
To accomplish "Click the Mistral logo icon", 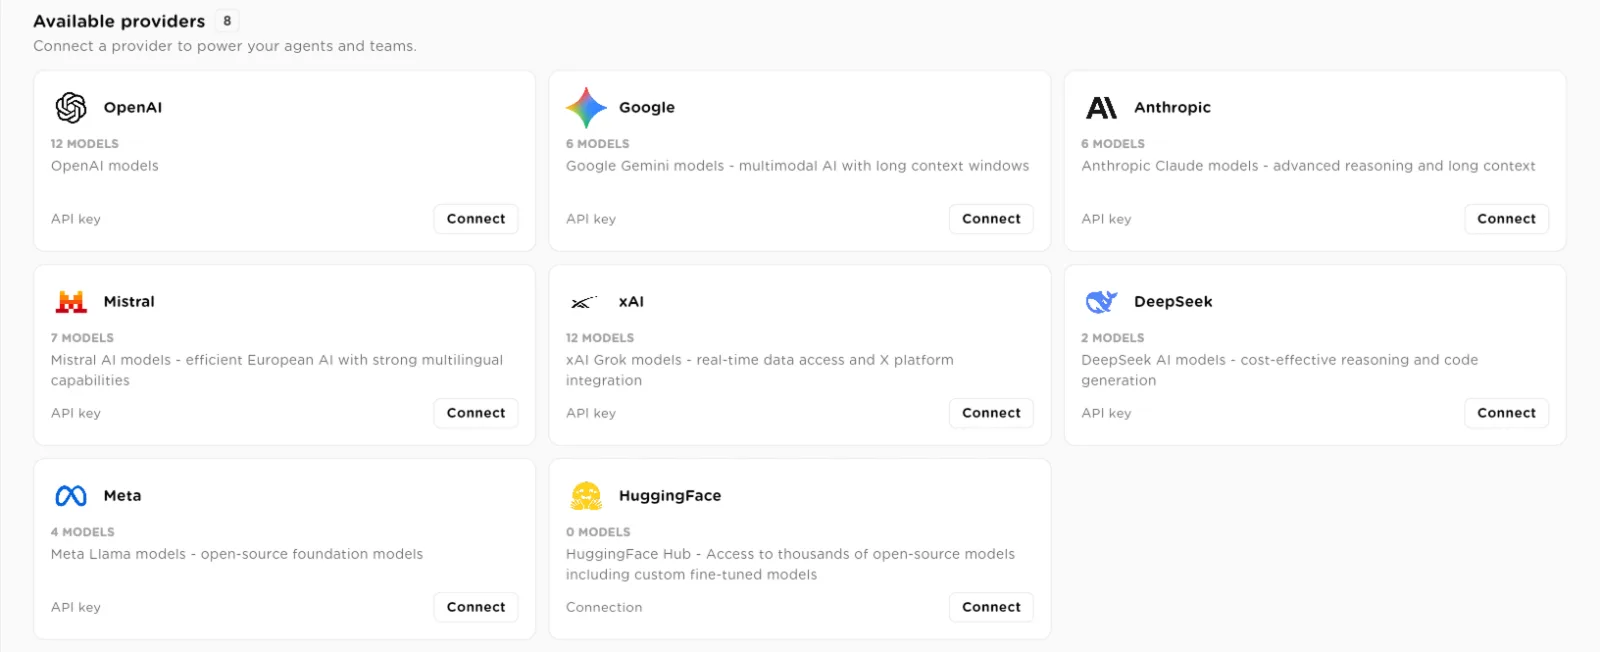I will 71,301.
